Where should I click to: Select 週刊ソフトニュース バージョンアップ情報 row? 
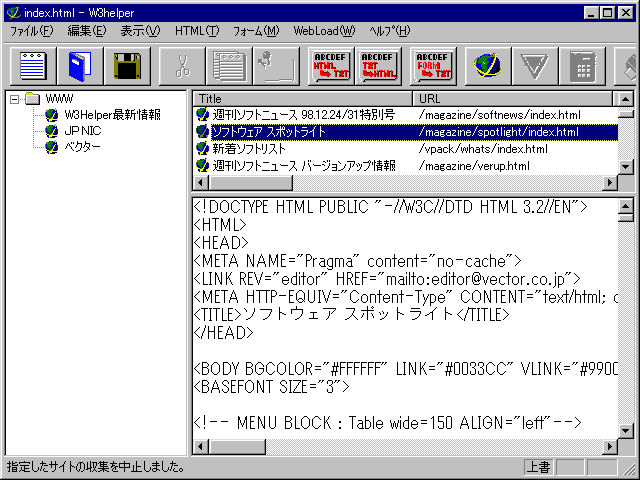tap(406, 166)
